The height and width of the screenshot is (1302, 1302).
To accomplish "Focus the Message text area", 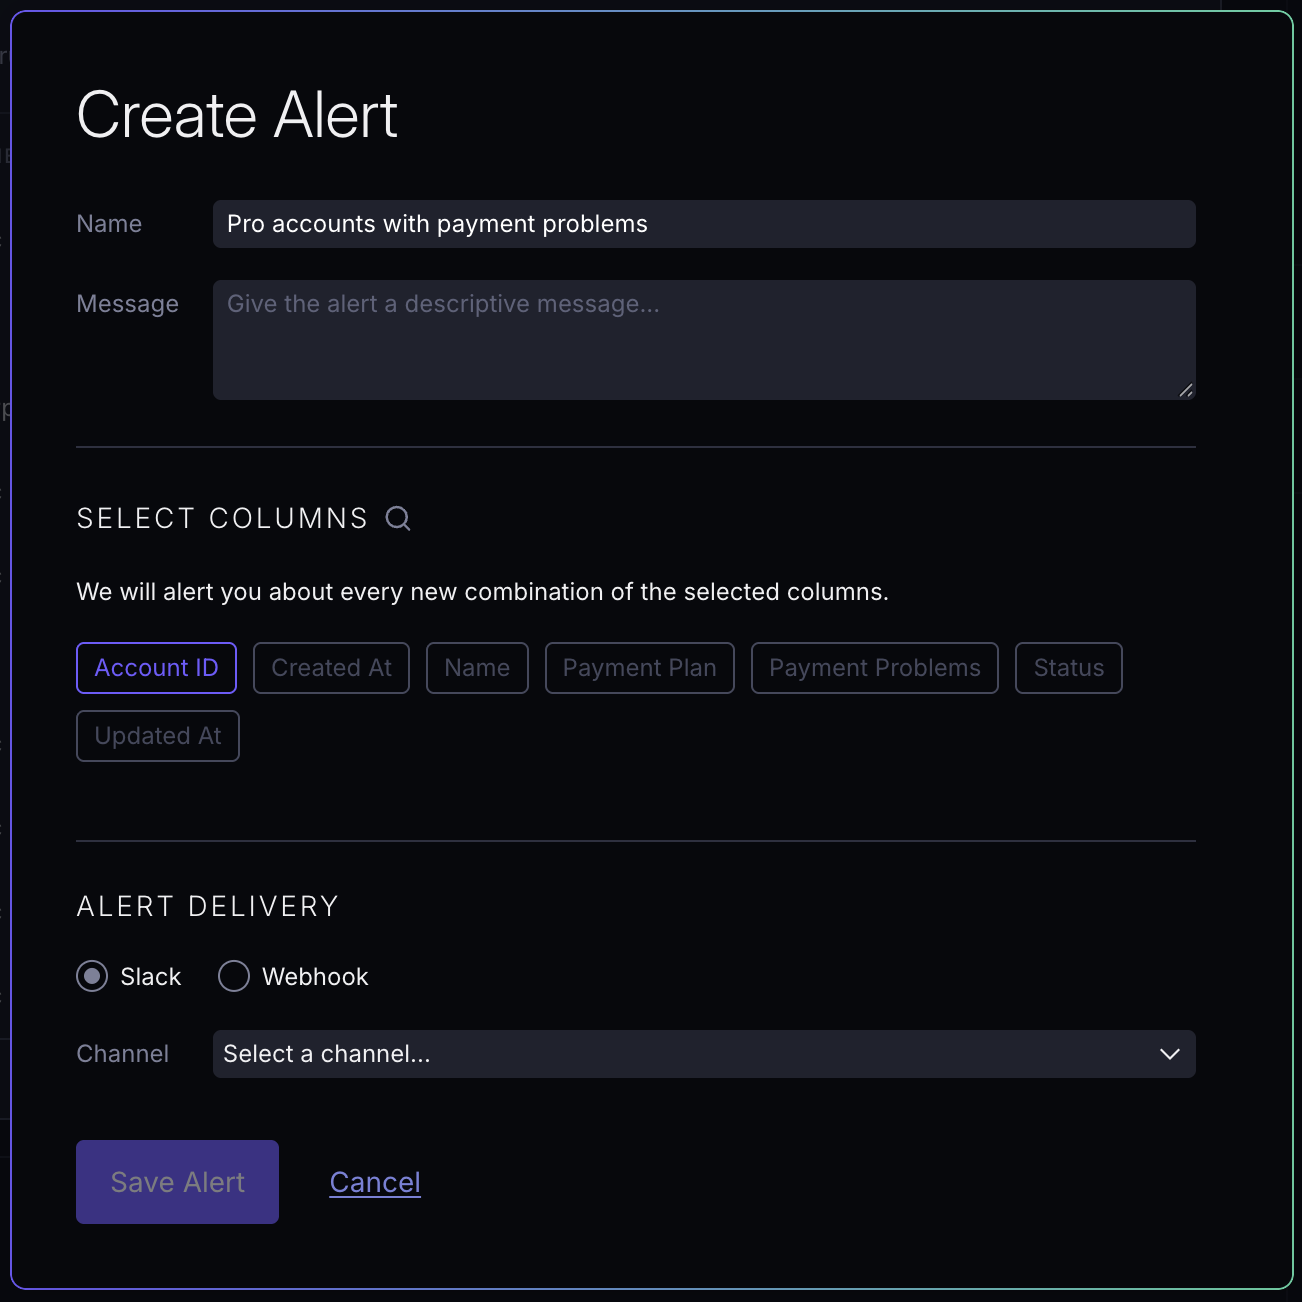I will click(x=704, y=340).
